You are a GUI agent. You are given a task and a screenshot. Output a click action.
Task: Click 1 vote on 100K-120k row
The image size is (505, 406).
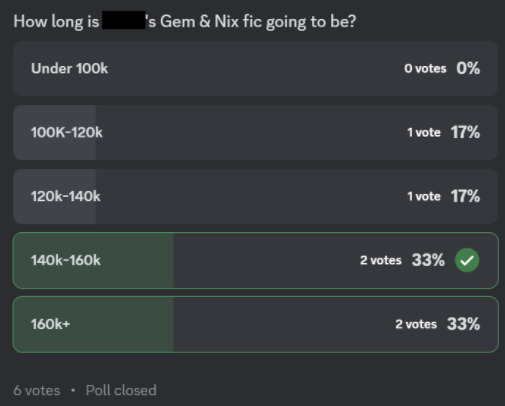pyautogui.click(x=424, y=132)
